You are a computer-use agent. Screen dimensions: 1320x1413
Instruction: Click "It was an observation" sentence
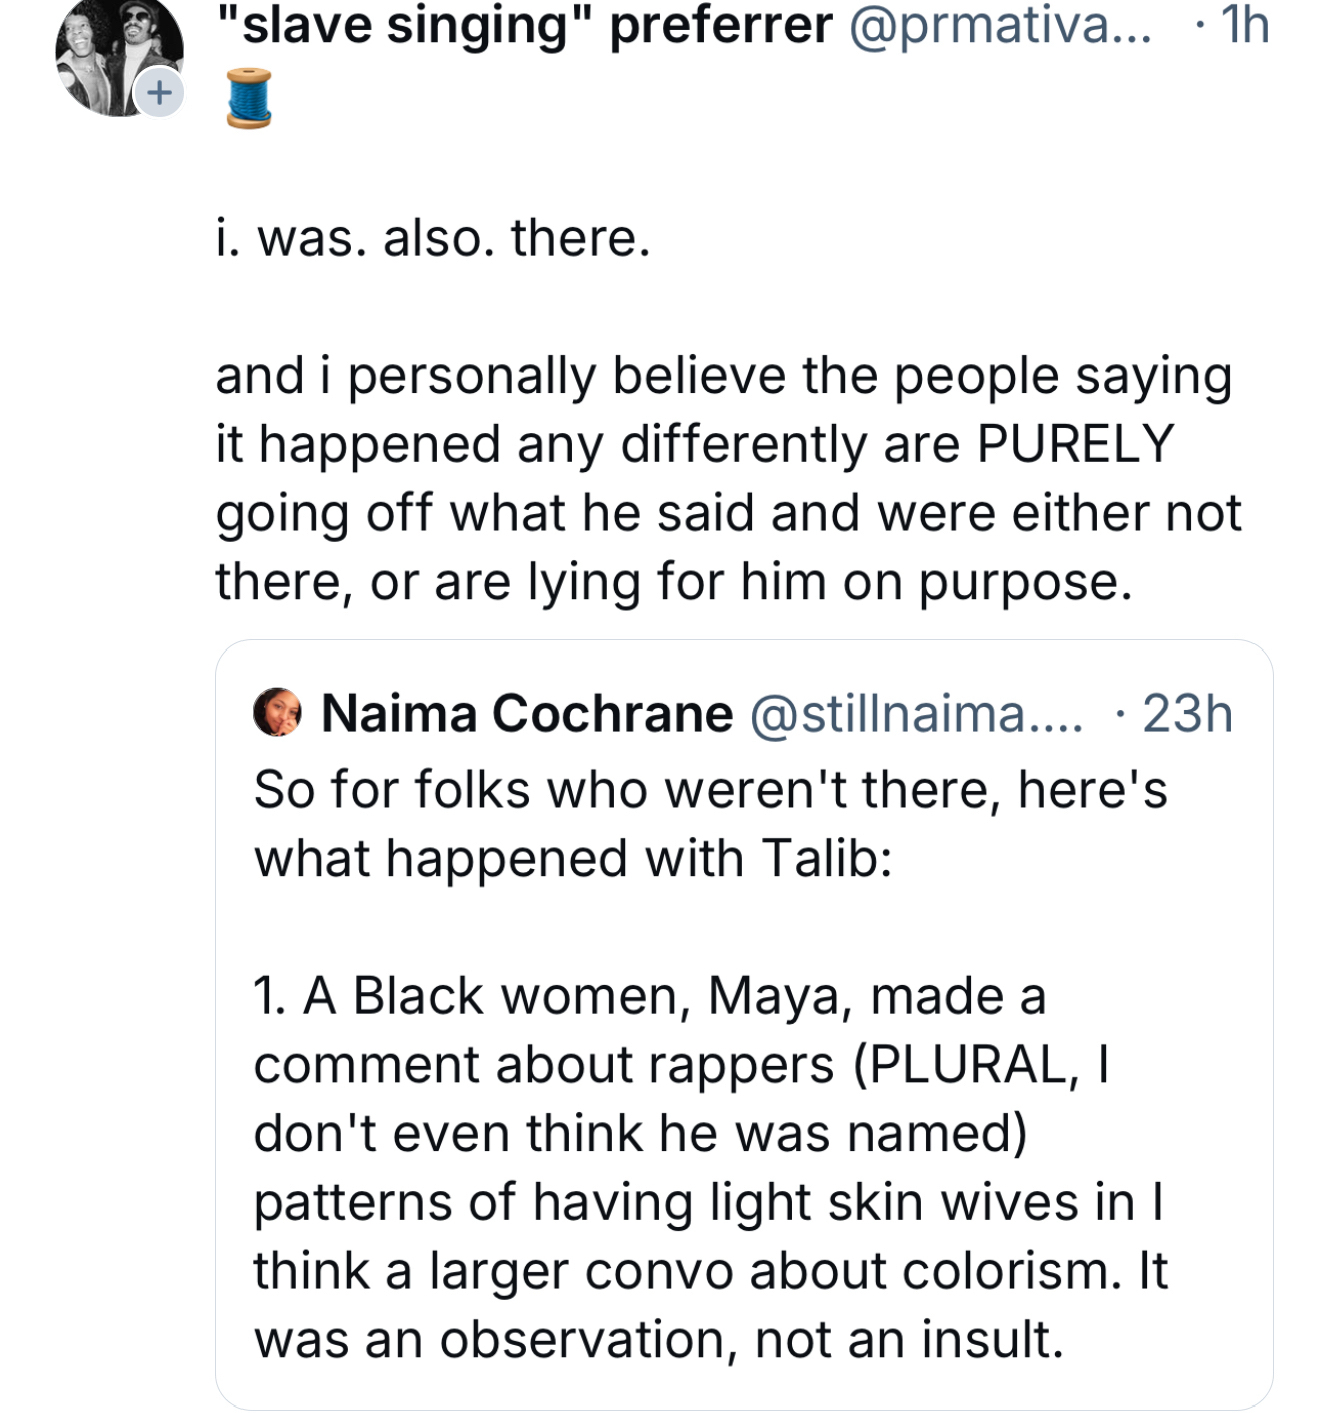658,1339
